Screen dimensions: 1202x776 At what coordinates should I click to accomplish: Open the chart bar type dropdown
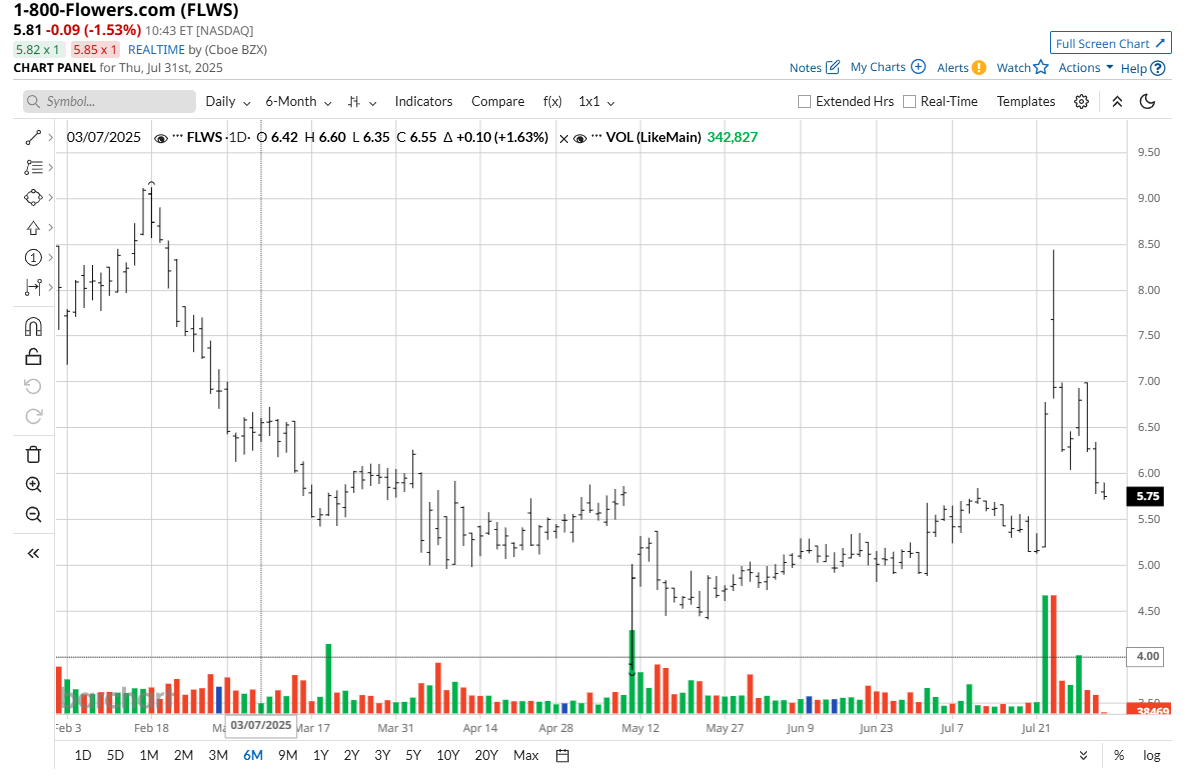(x=362, y=102)
